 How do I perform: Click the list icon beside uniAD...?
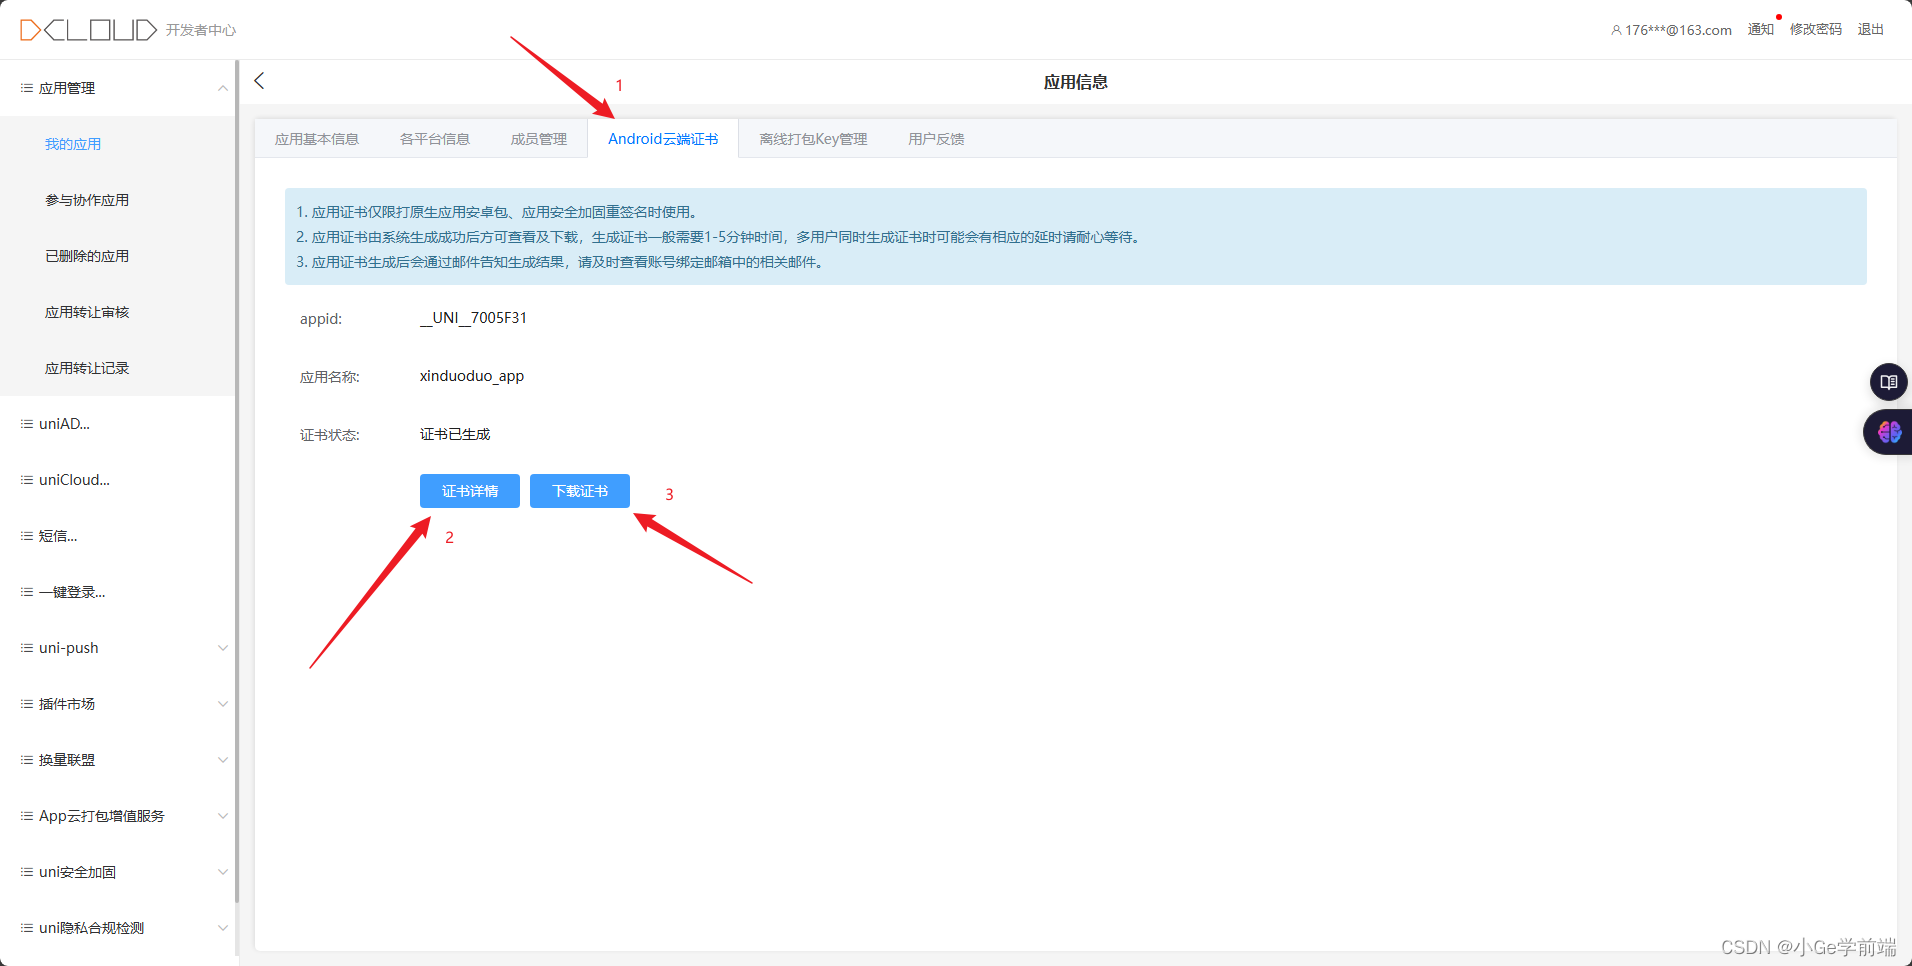click(x=27, y=424)
